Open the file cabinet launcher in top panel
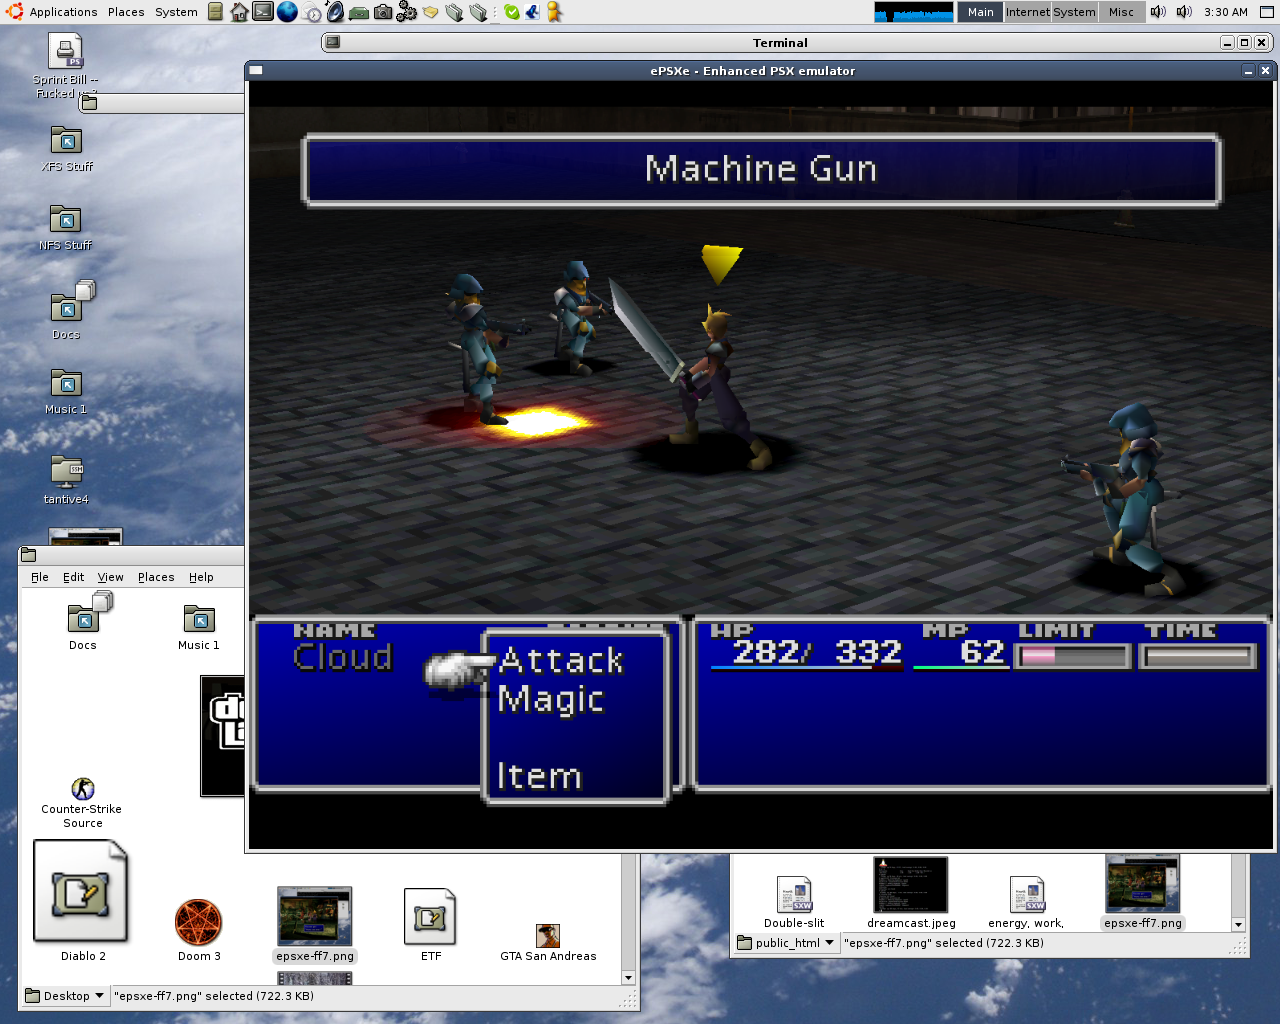1280x1024 pixels. 215,12
